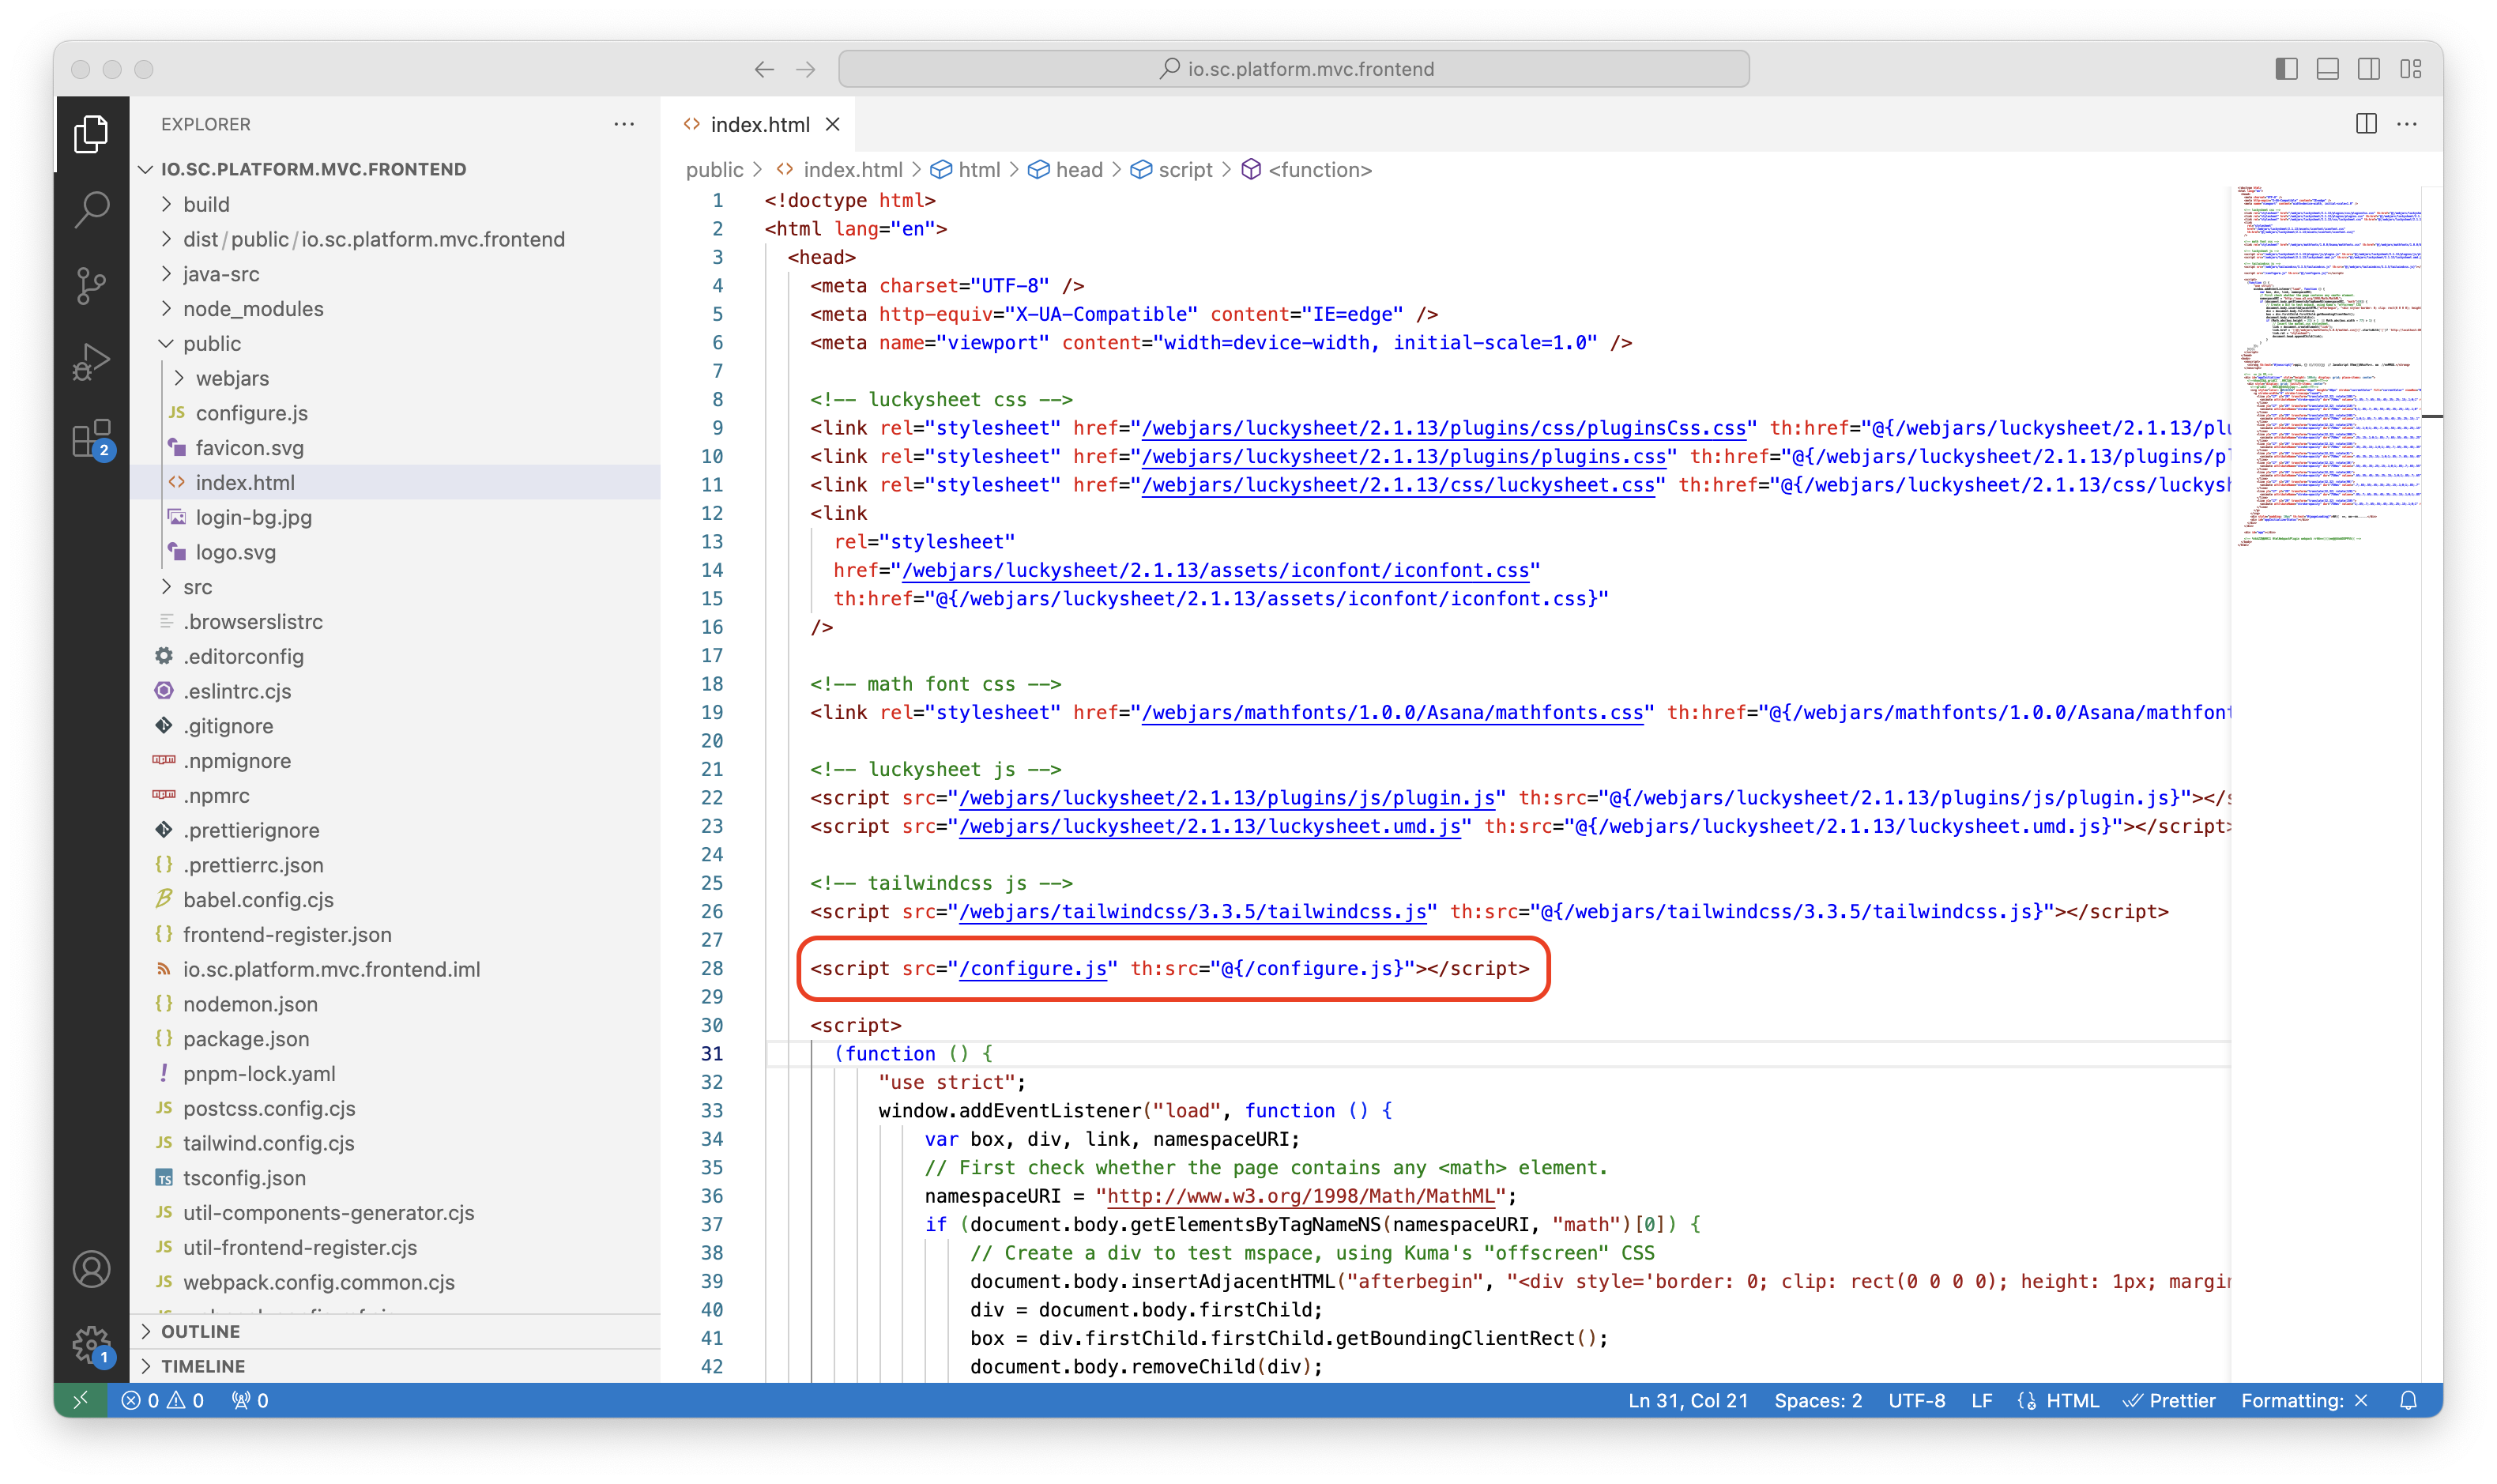
Task: Expand the OUTLINE section
Action: (200, 1331)
